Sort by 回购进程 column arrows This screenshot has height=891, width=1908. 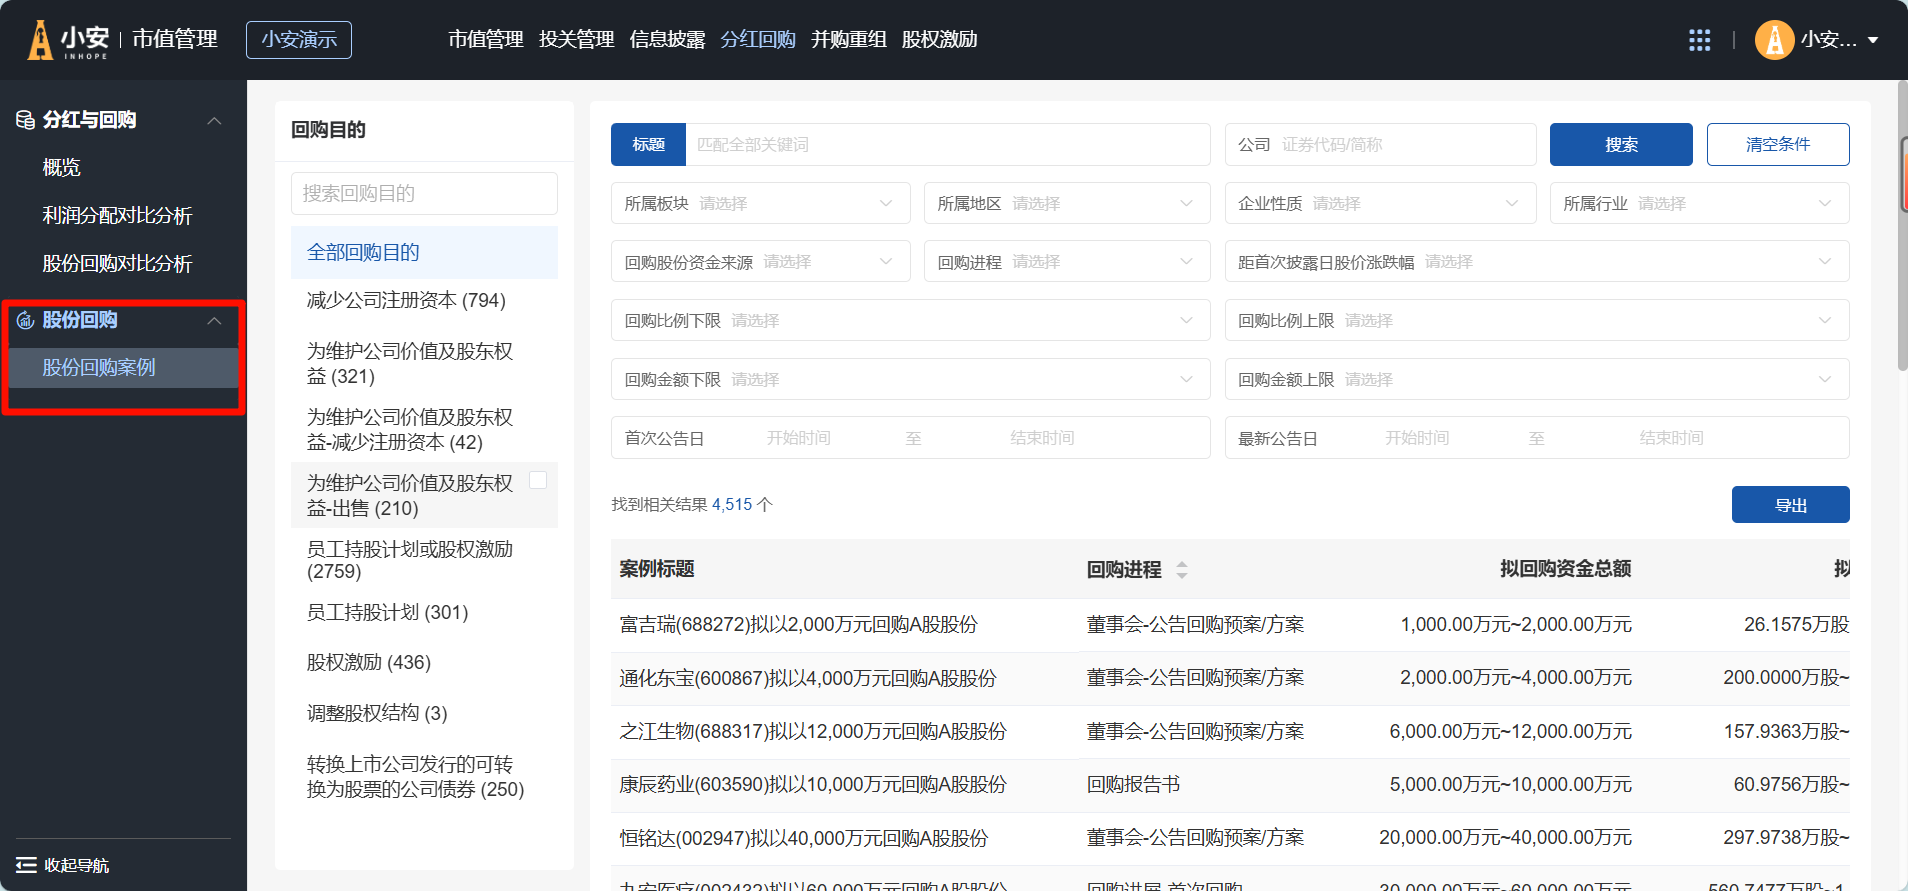point(1181,570)
